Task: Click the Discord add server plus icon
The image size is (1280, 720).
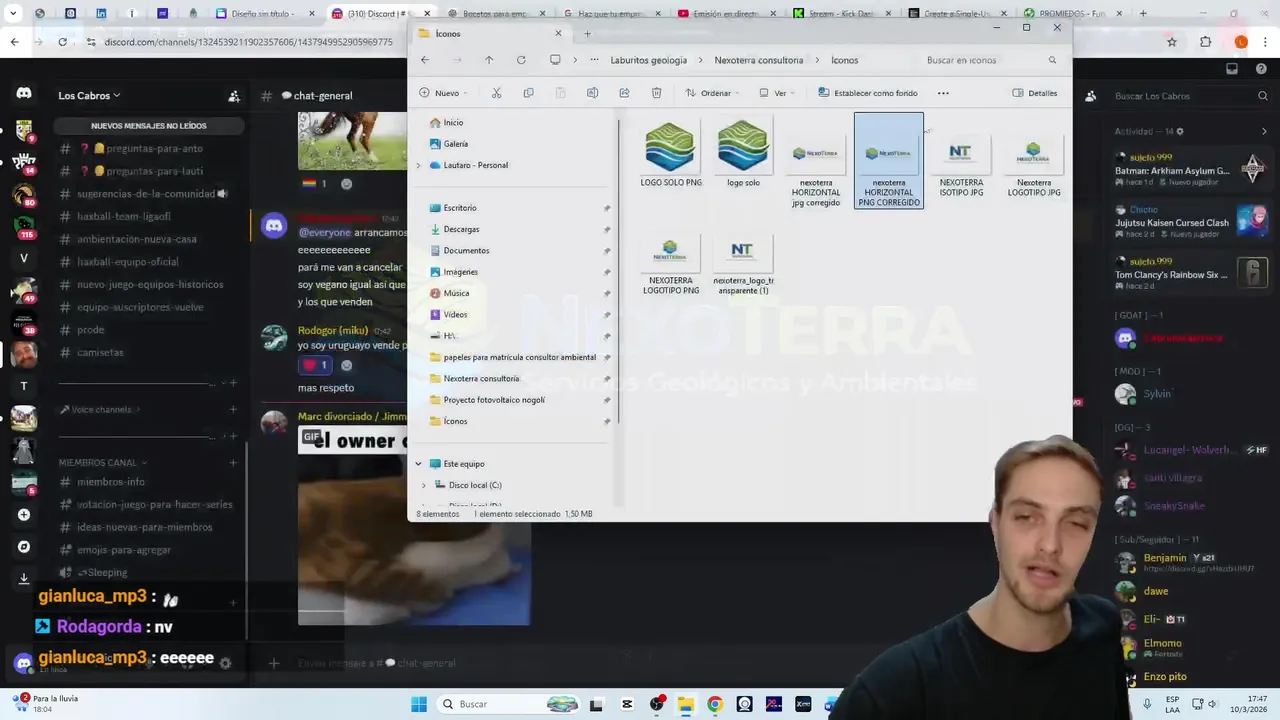Action: [x=24, y=515]
